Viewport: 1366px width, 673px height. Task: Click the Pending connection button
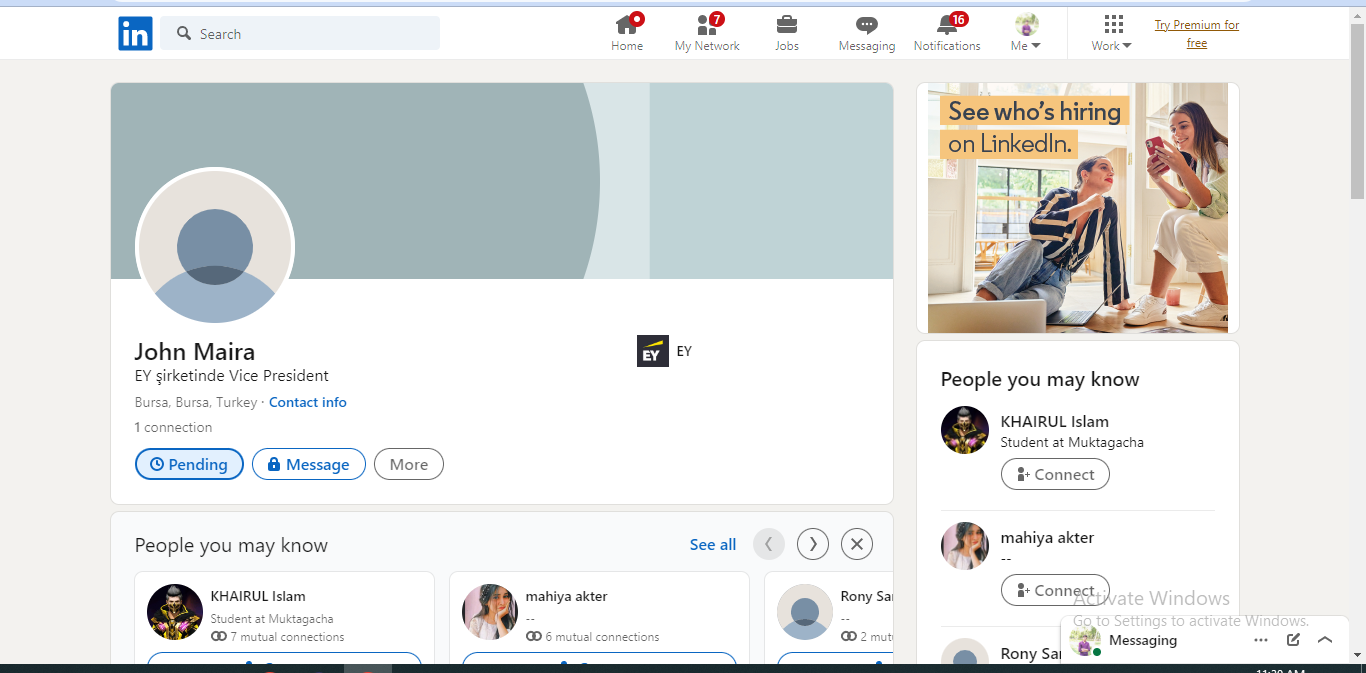[x=189, y=464]
